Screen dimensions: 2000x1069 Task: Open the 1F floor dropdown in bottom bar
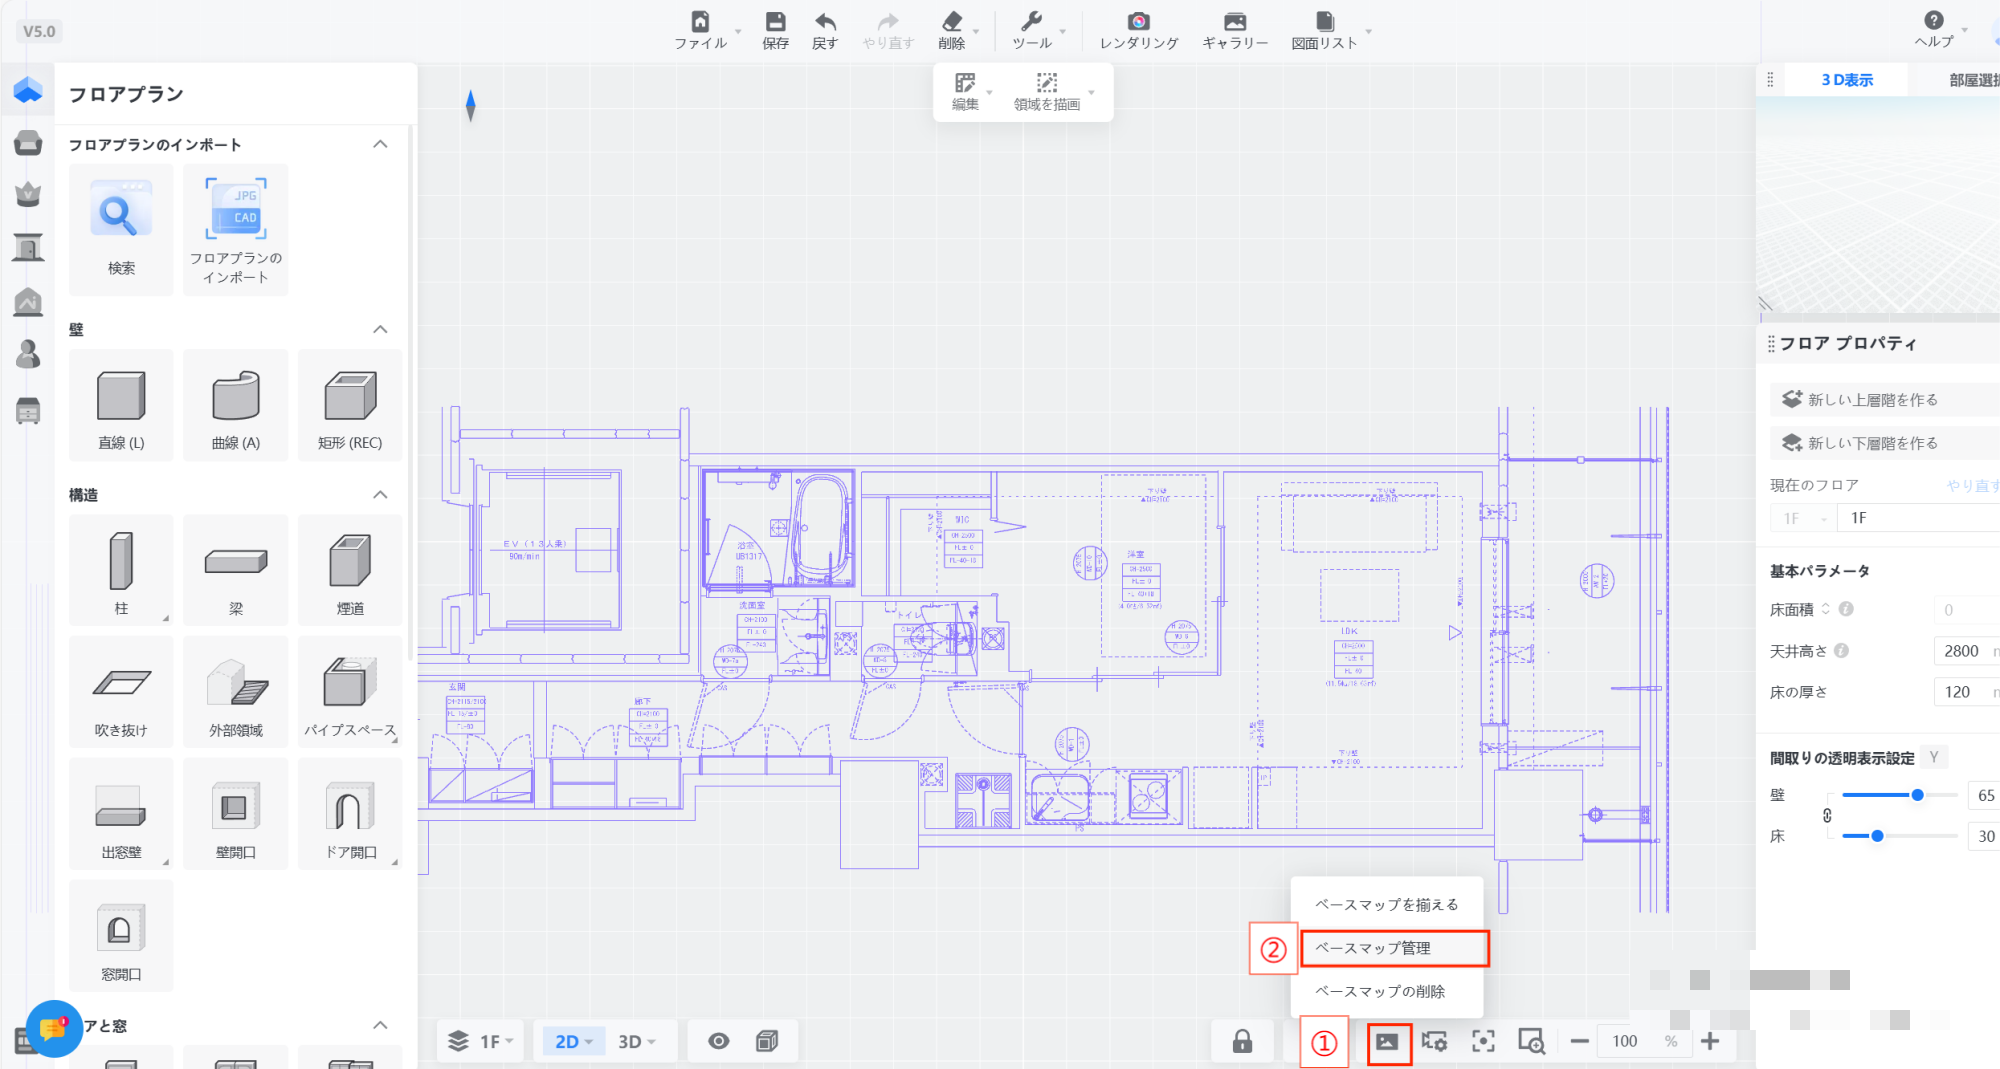481,1042
